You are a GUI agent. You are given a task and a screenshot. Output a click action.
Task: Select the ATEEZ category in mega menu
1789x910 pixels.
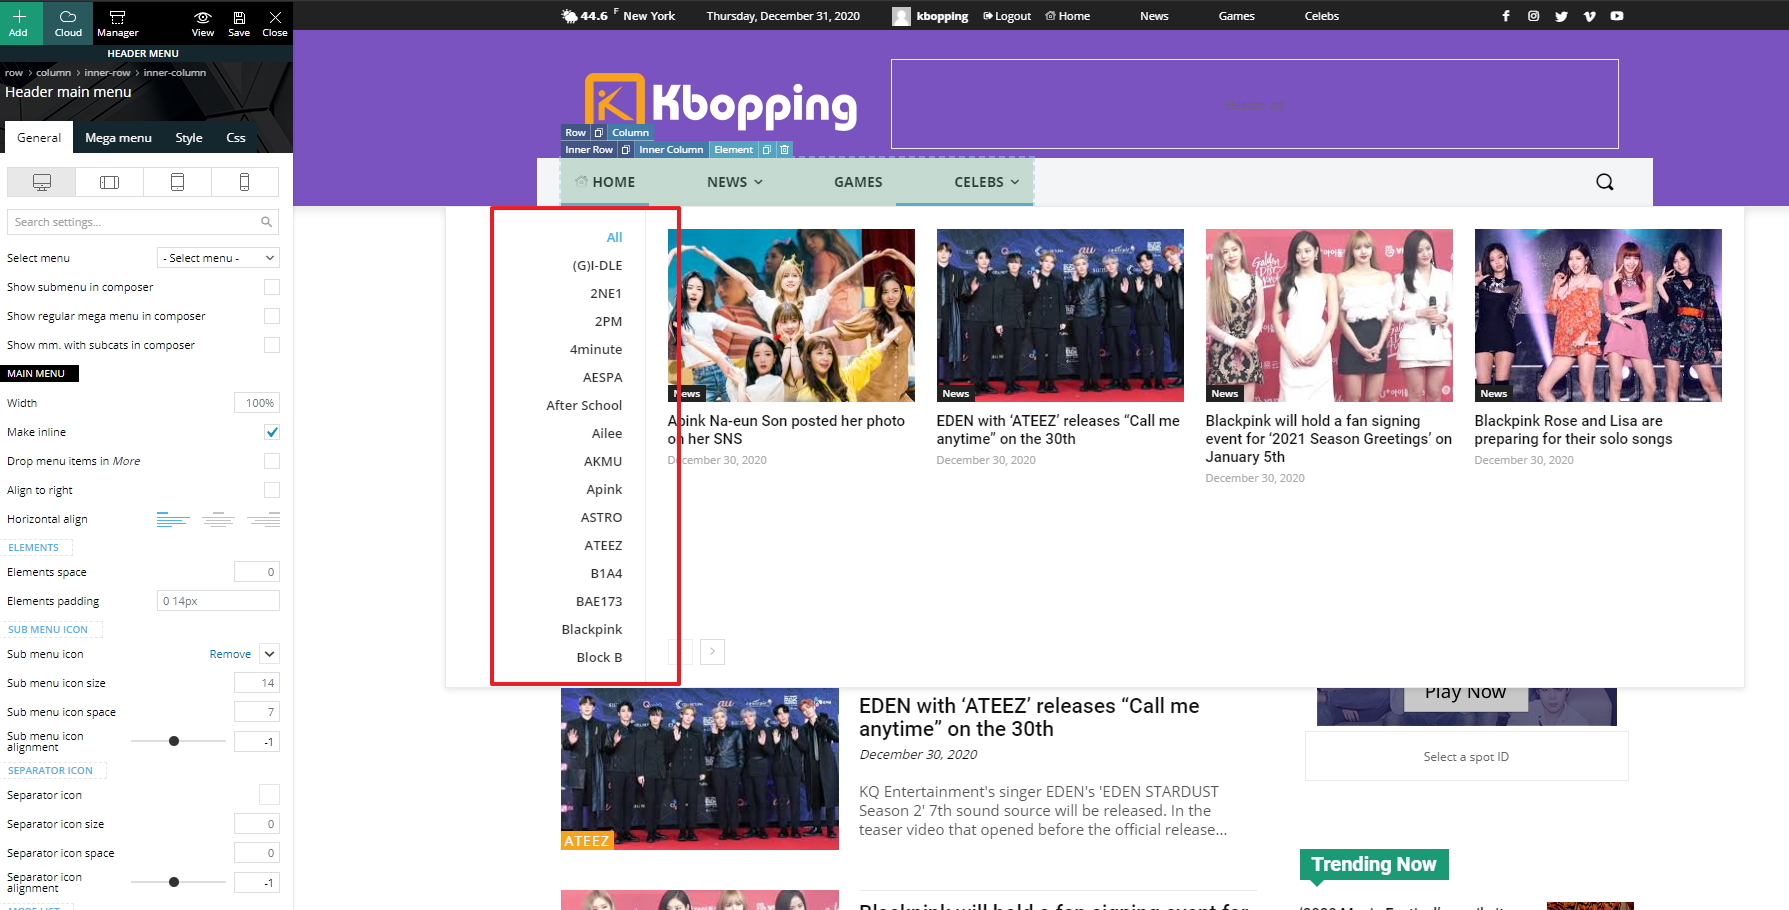(x=603, y=545)
